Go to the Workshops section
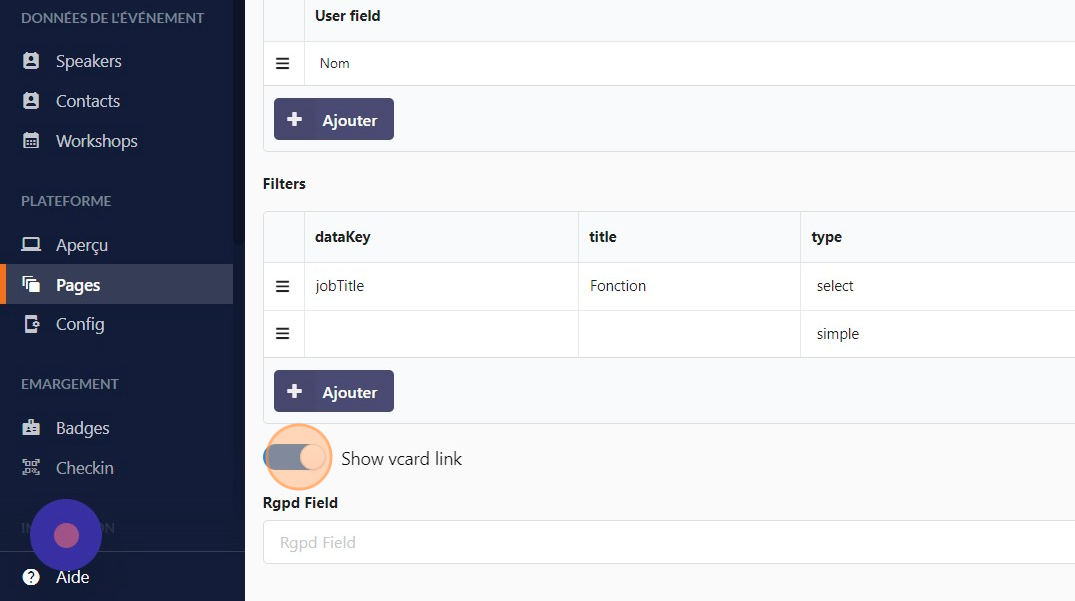This screenshot has width=1075, height=601. pos(96,141)
